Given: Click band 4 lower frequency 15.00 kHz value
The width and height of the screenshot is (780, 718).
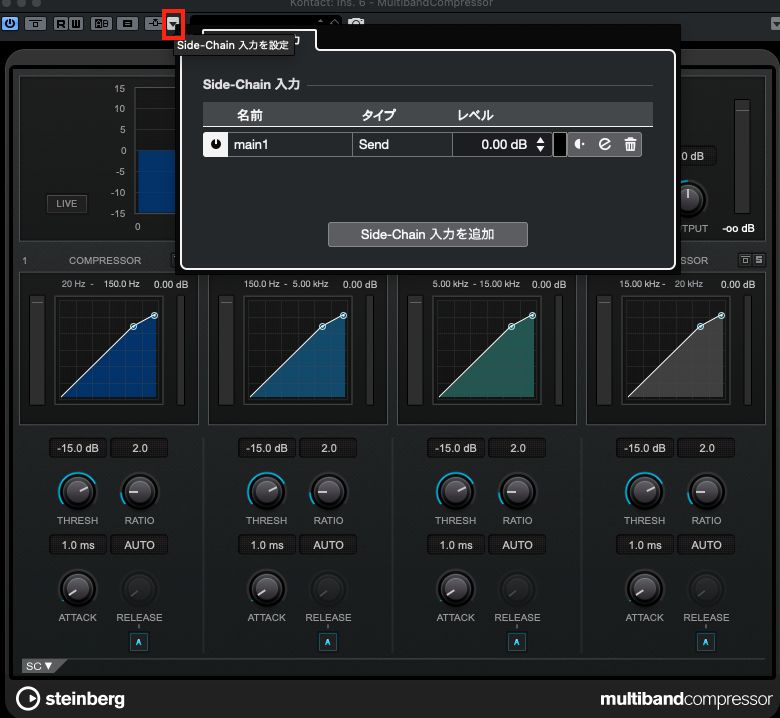Looking at the screenshot, I should [639, 284].
